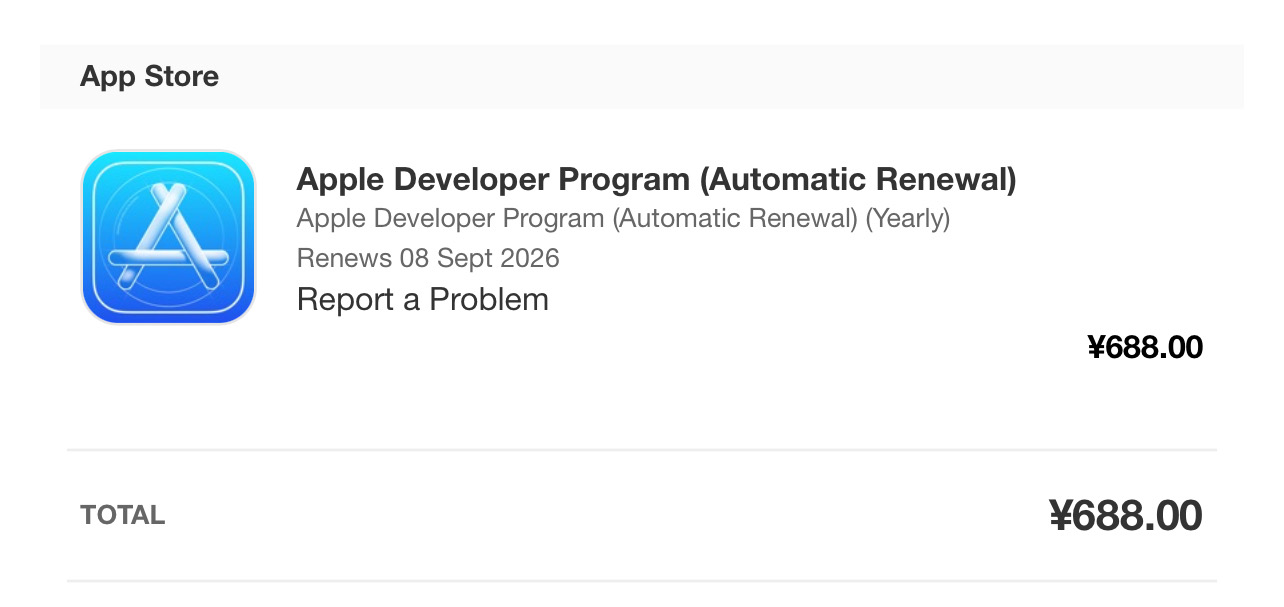This screenshot has height=607, width=1284.
Task: Click the item price ¥688.00
Action: (1144, 347)
